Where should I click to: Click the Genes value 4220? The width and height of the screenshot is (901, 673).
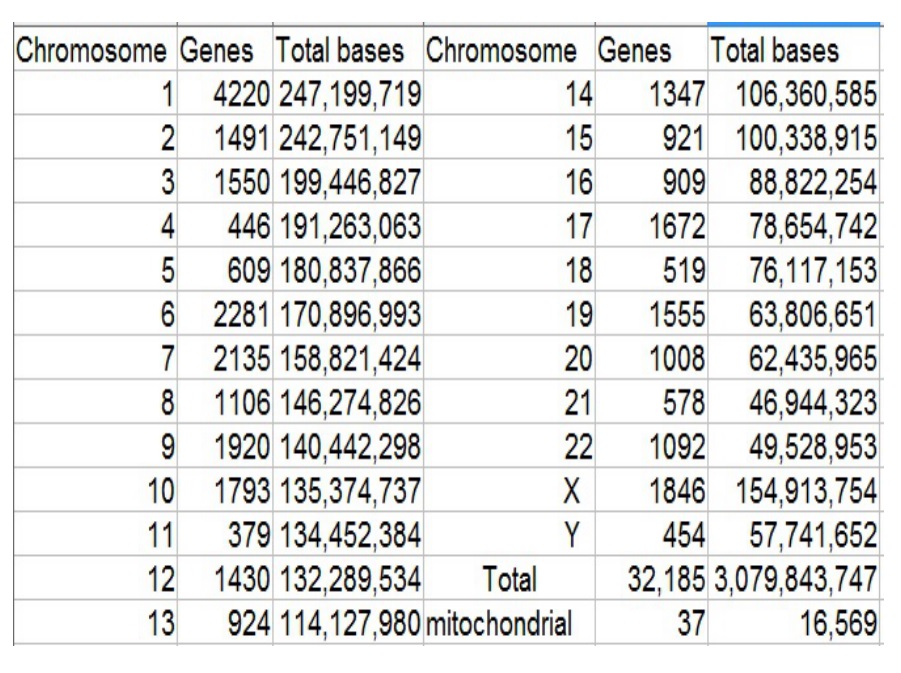(x=243, y=97)
